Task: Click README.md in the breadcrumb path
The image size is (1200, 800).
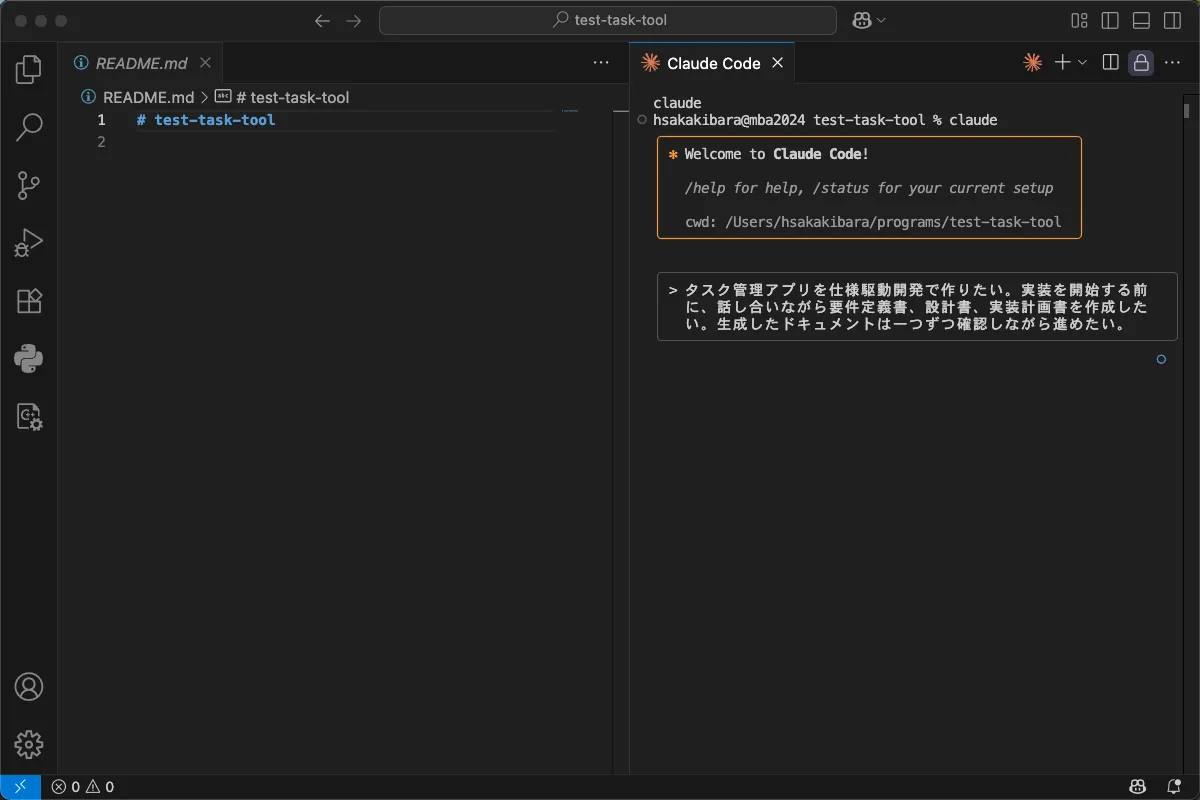Action: pos(148,97)
